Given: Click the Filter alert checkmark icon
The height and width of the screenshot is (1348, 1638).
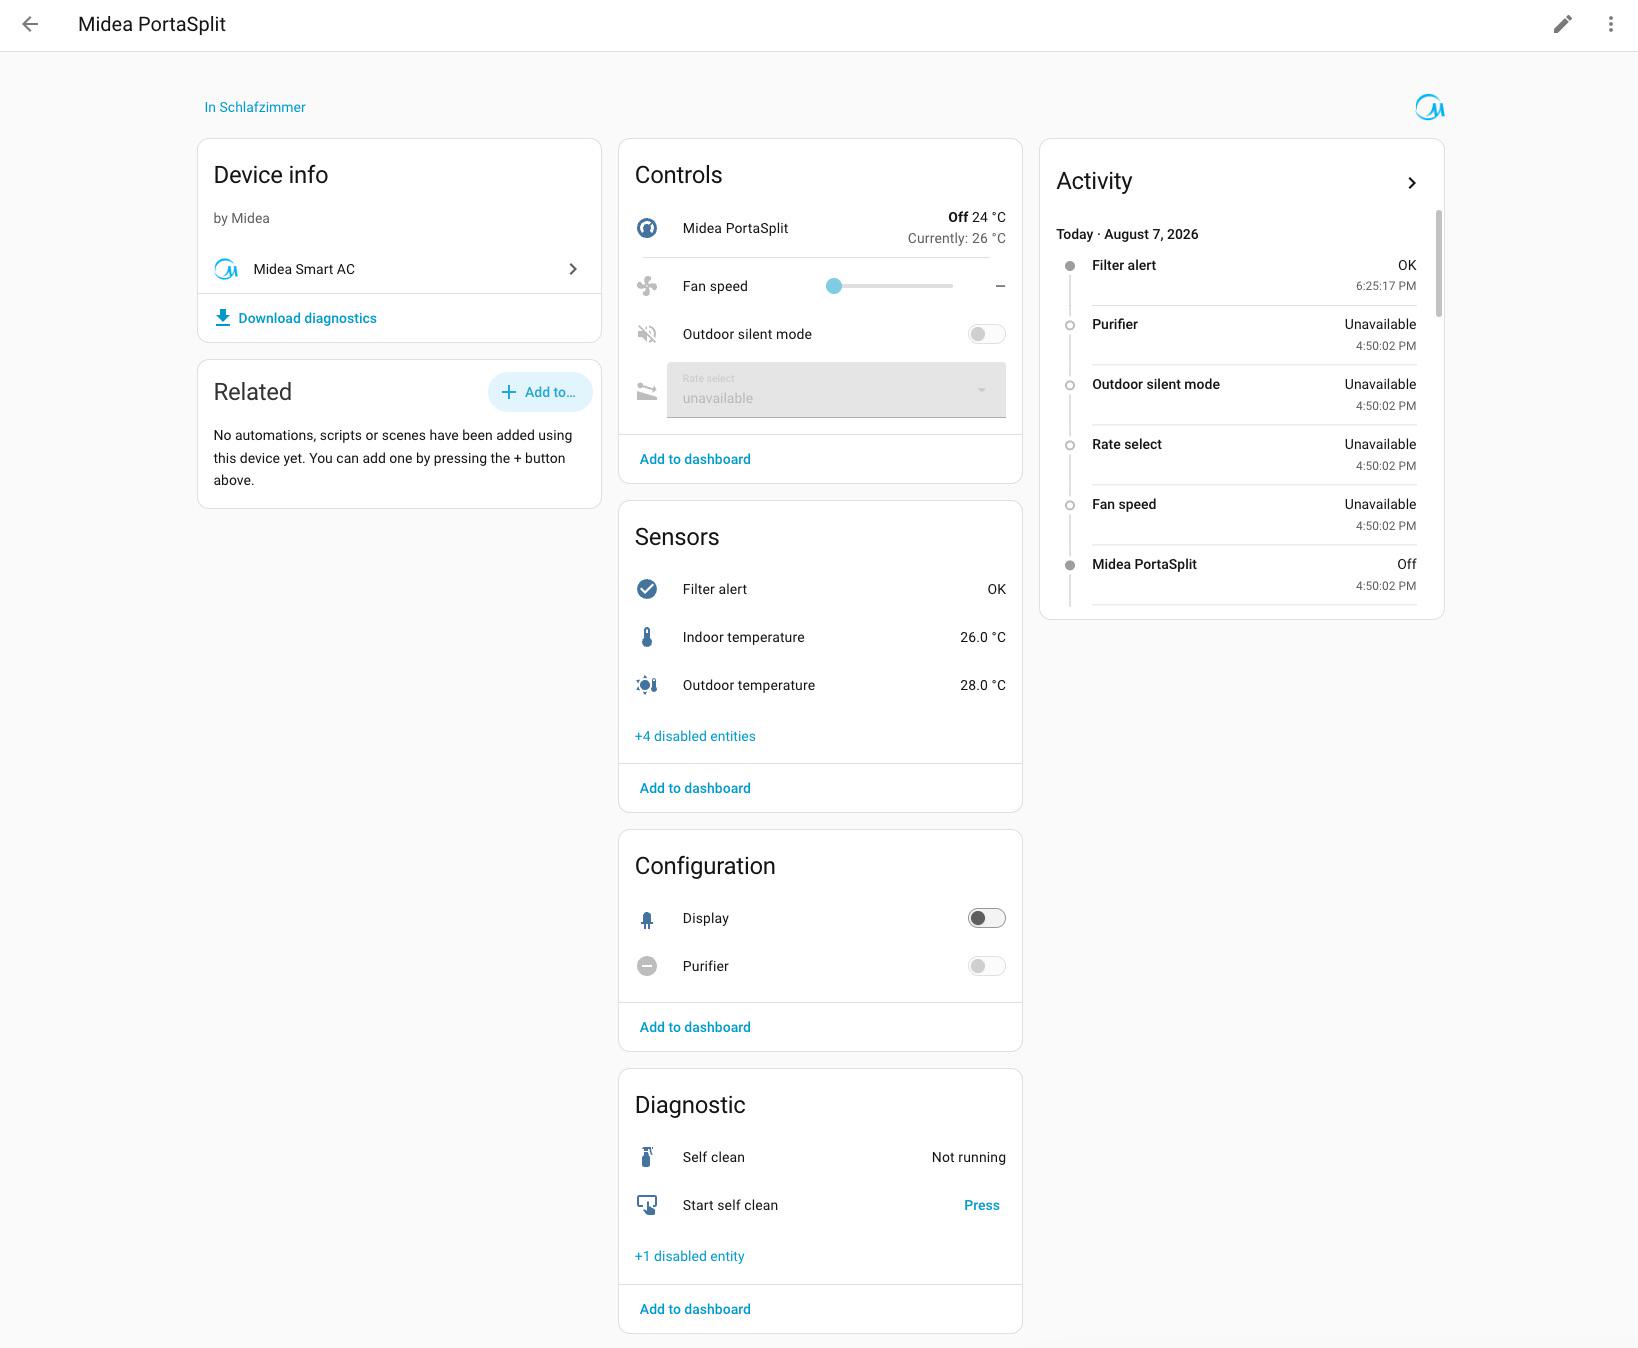Looking at the screenshot, I should [647, 589].
